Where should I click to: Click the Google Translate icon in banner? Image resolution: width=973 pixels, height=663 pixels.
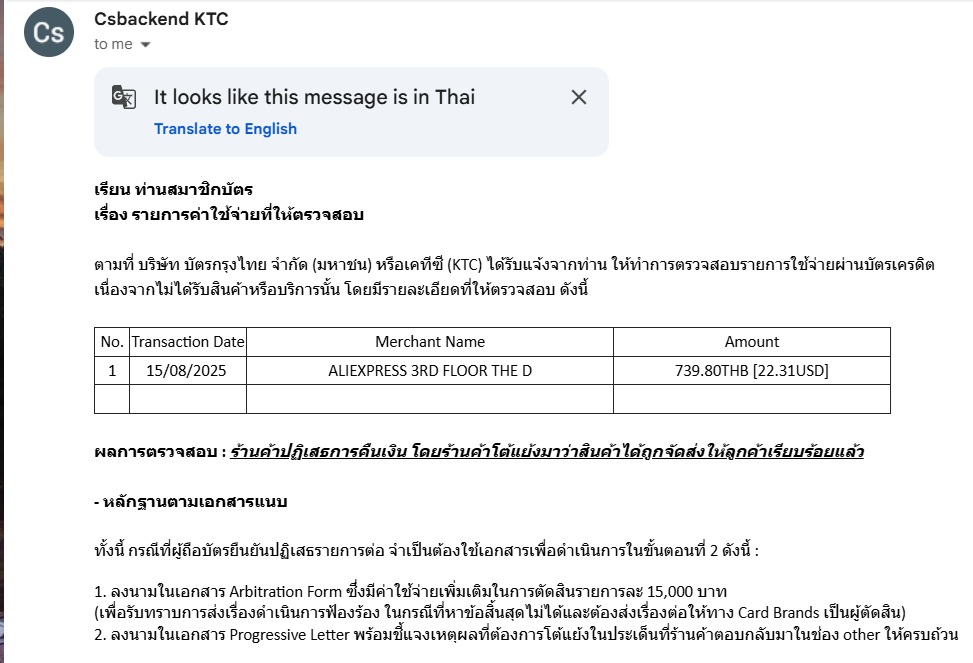pyautogui.click(x=123, y=97)
